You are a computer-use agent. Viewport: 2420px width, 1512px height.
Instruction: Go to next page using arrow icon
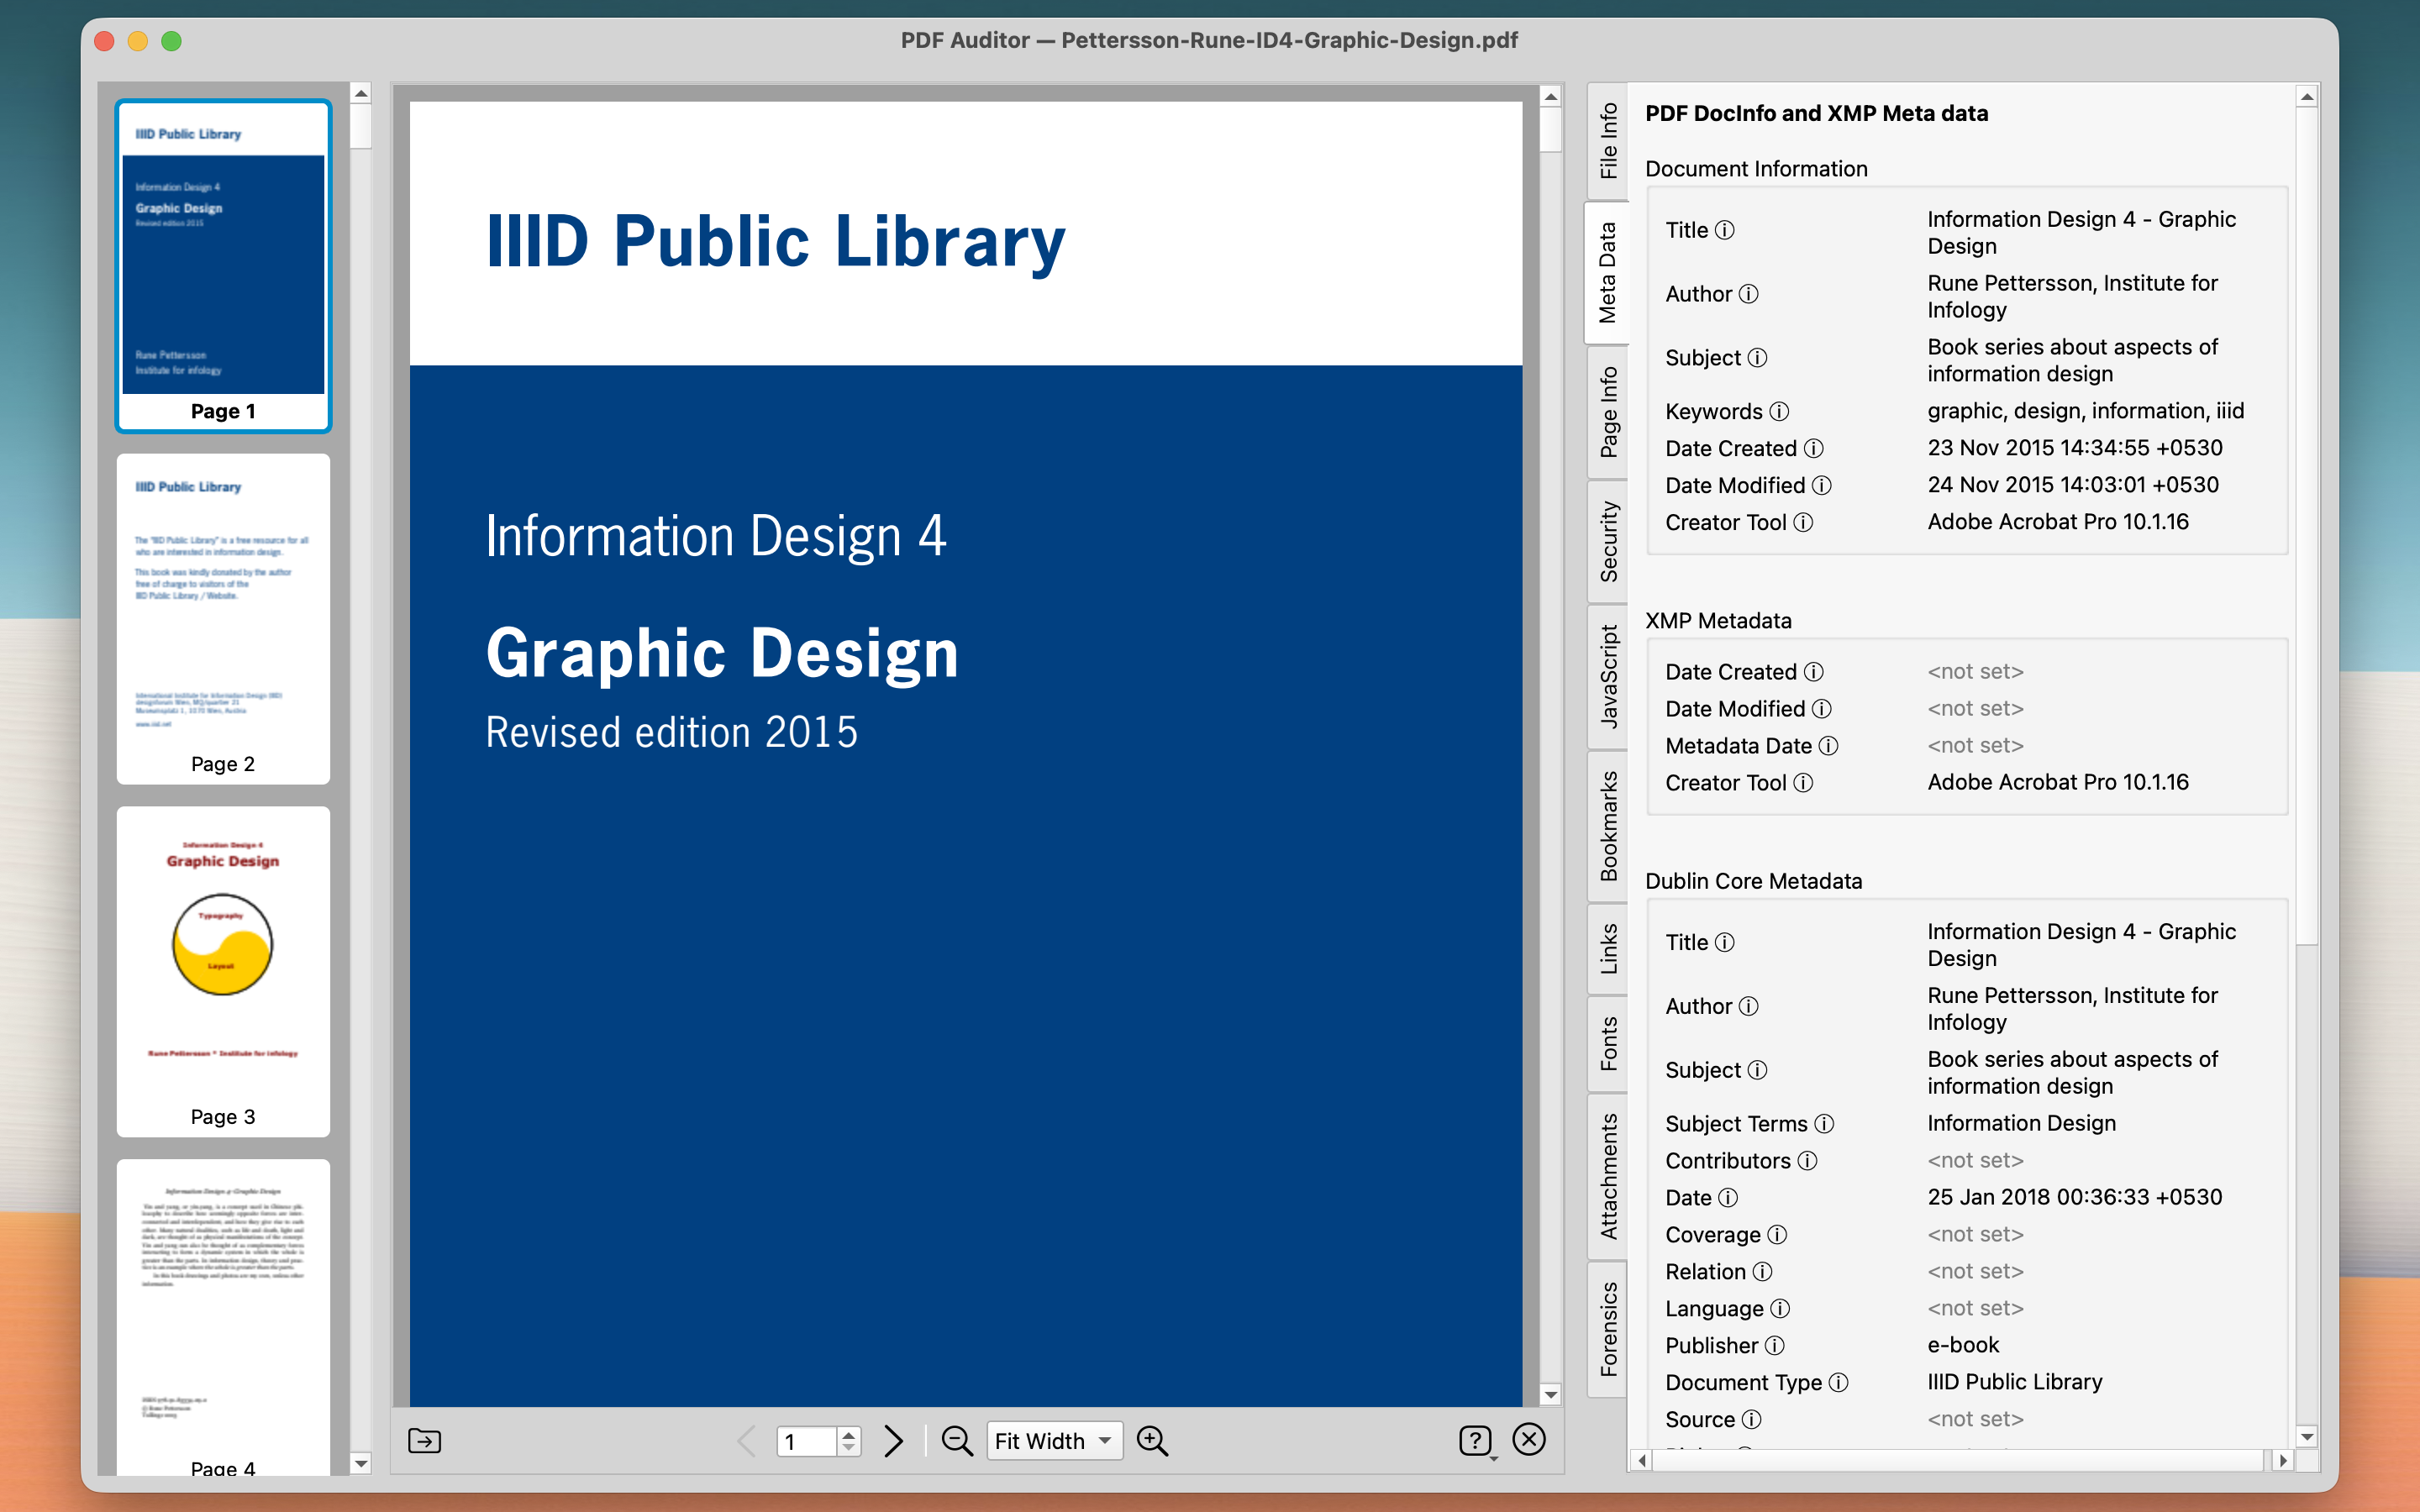click(x=892, y=1440)
